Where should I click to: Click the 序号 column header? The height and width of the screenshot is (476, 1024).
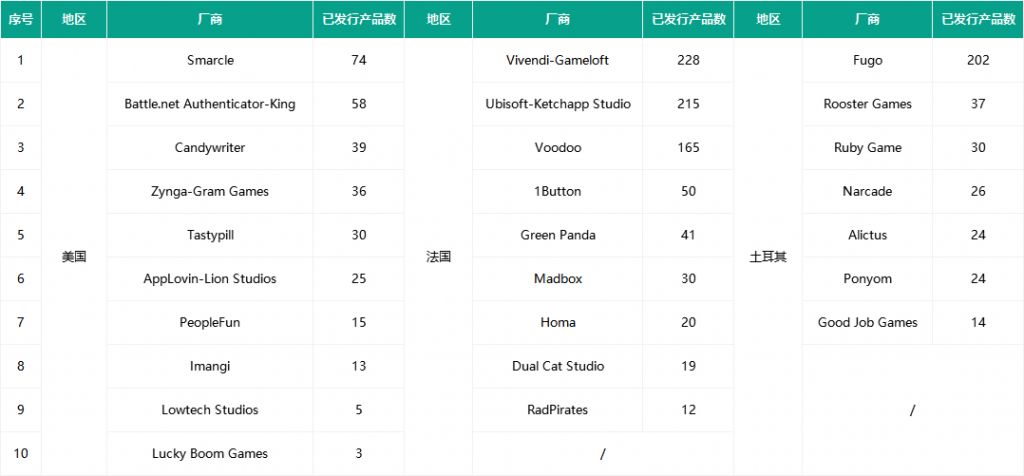click(x=21, y=19)
